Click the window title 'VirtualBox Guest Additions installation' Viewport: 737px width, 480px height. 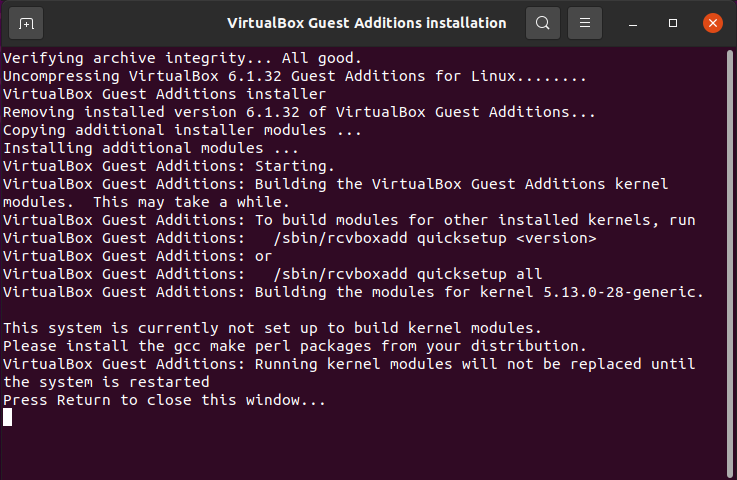(x=367, y=23)
